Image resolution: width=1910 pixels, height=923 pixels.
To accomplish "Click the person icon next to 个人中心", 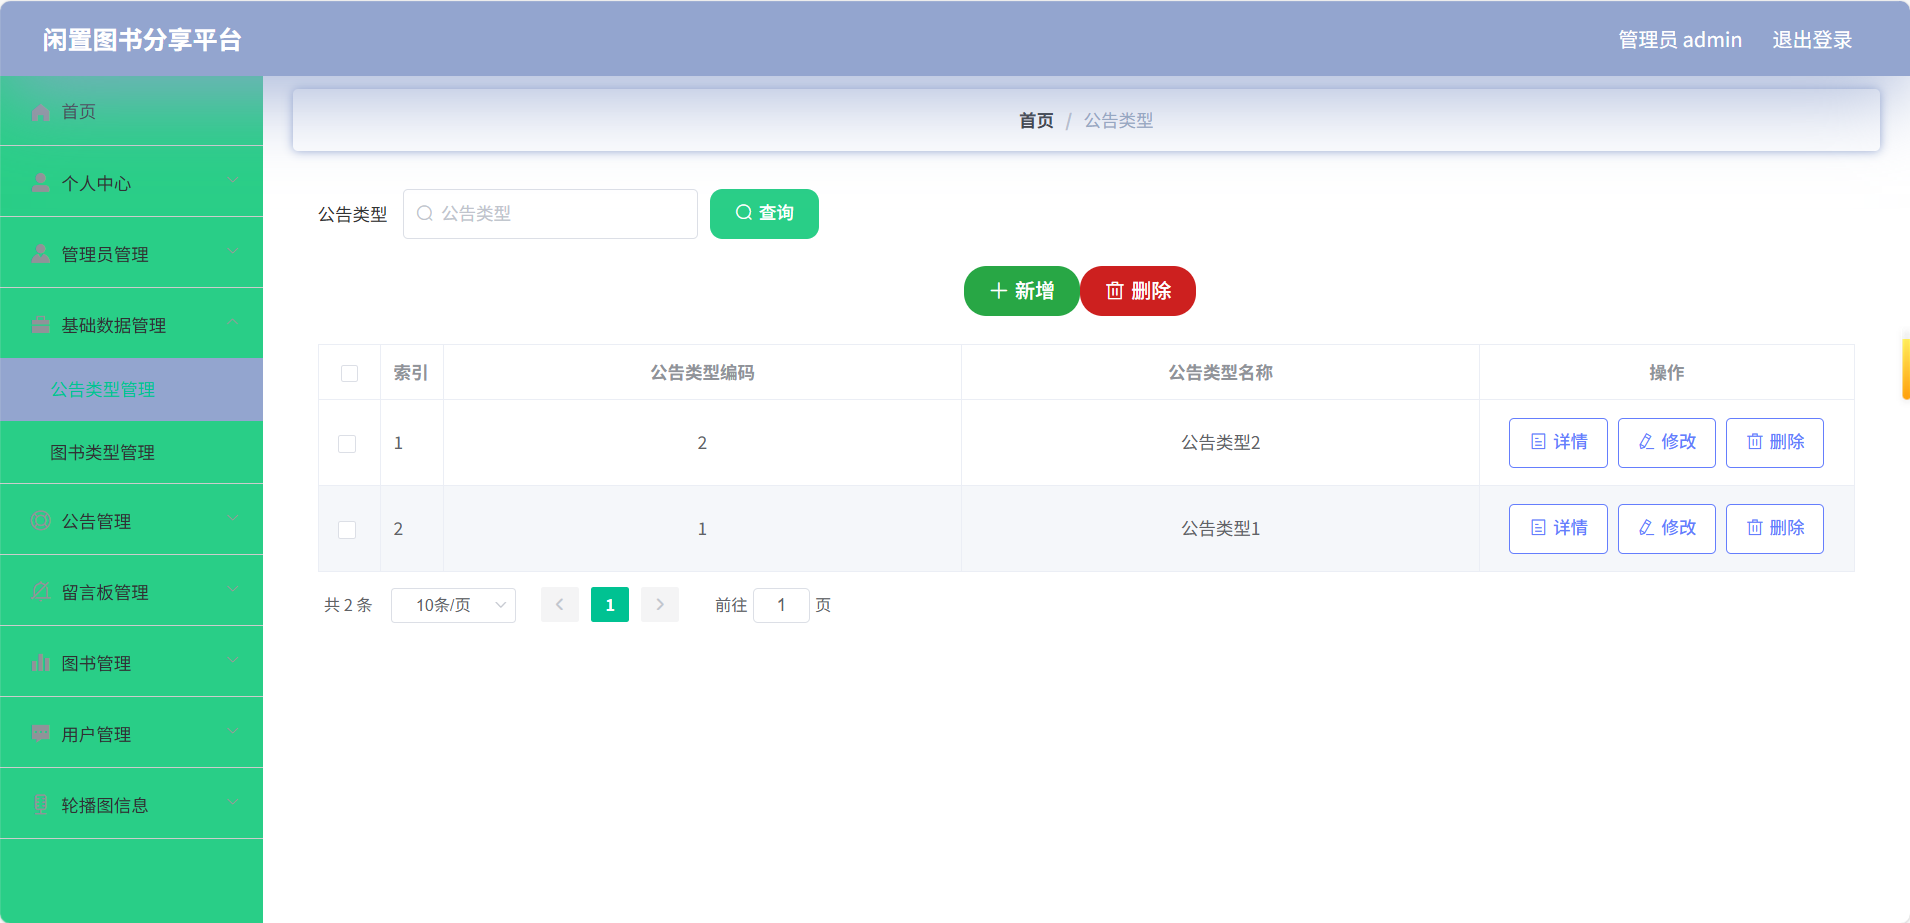I will 40,183.
